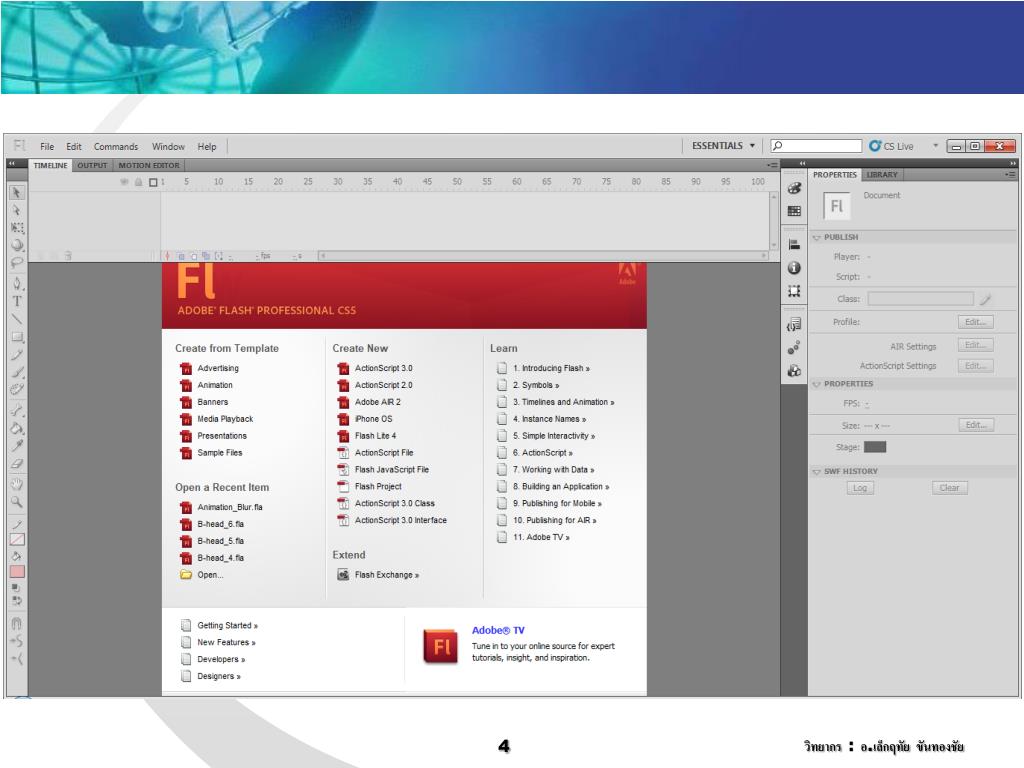Collapse the tools panel double arrow
Viewport: 1024px width, 768px height.
click(x=12, y=163)
